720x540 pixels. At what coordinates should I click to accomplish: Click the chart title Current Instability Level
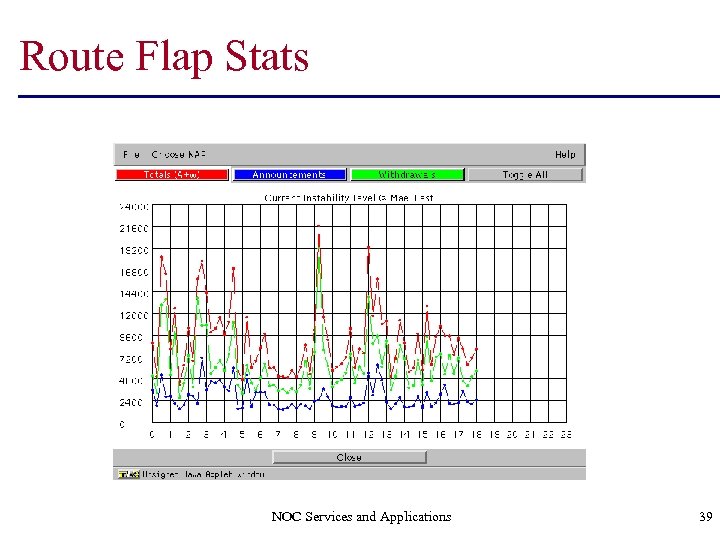click(x=349, y=198)
